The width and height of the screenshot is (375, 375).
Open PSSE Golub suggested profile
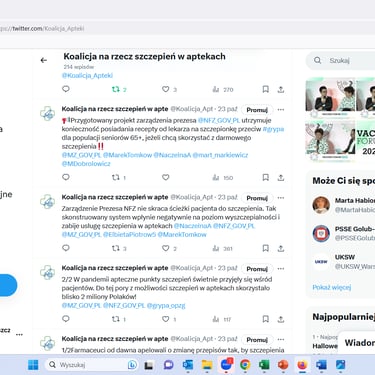pos(343,233)
